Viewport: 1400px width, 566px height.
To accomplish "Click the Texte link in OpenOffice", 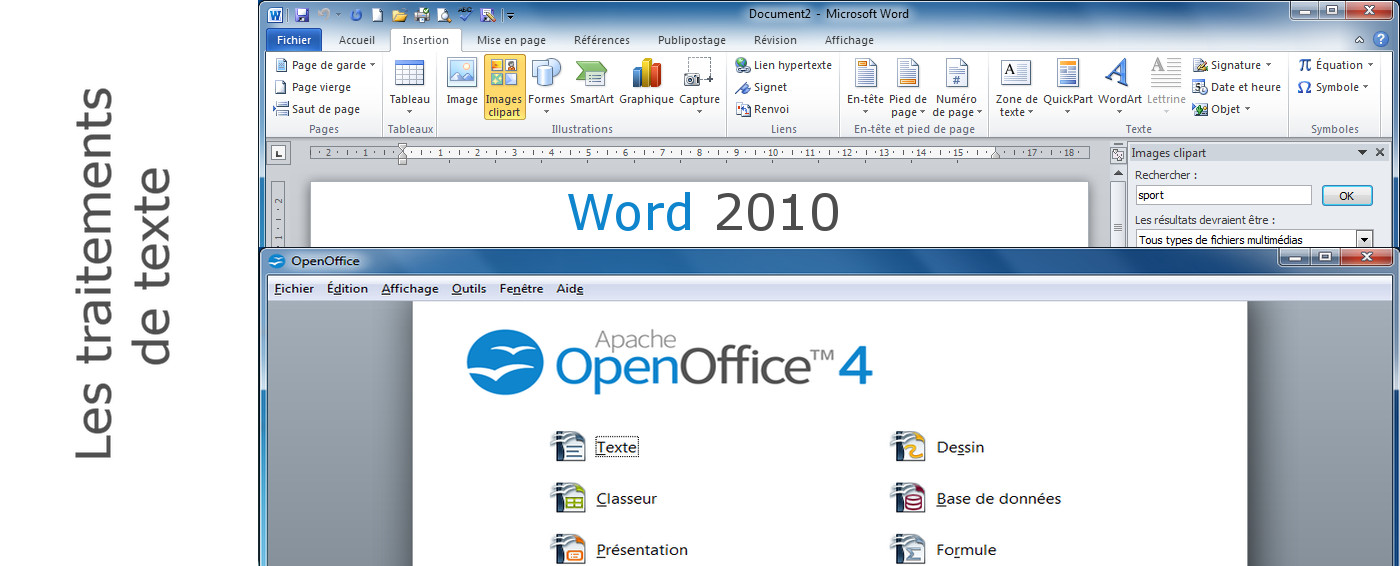I will (616, 447).
